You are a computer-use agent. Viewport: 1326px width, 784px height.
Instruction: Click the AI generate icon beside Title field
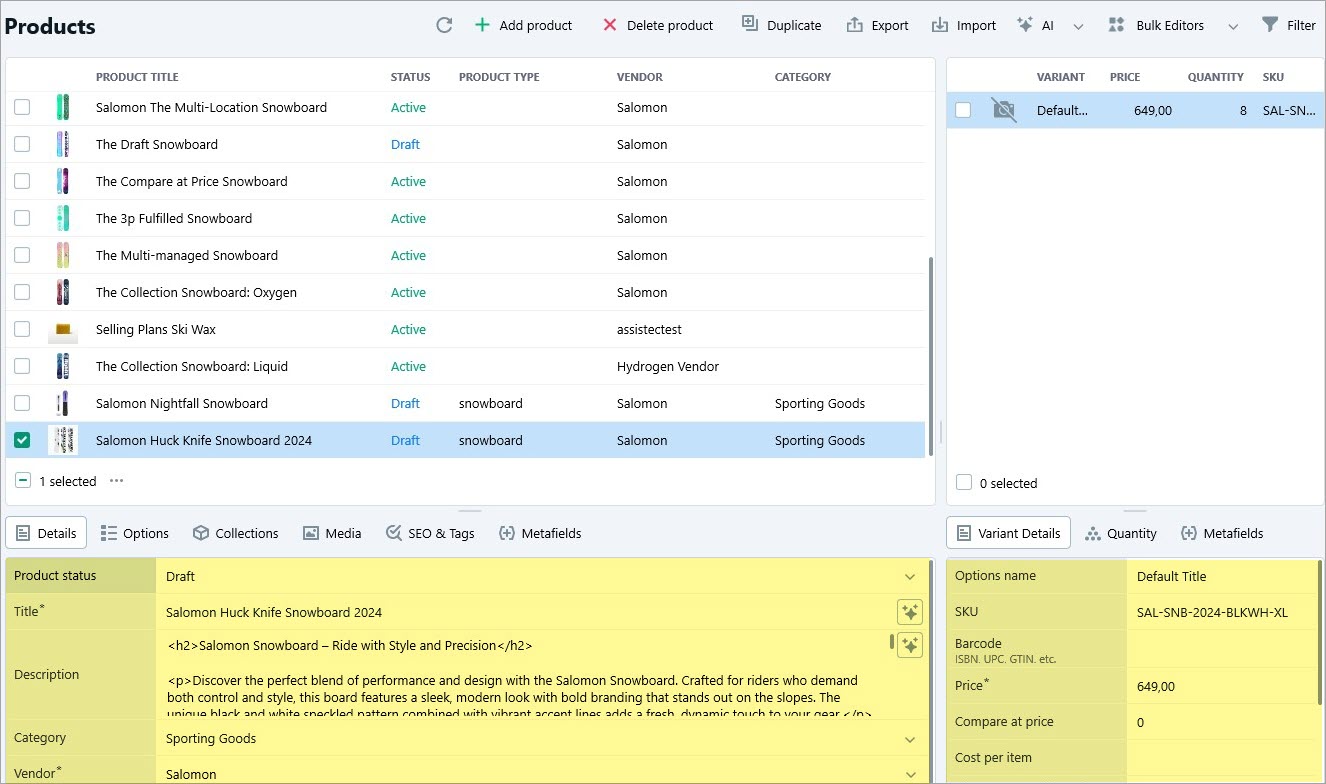coord(909,612)
